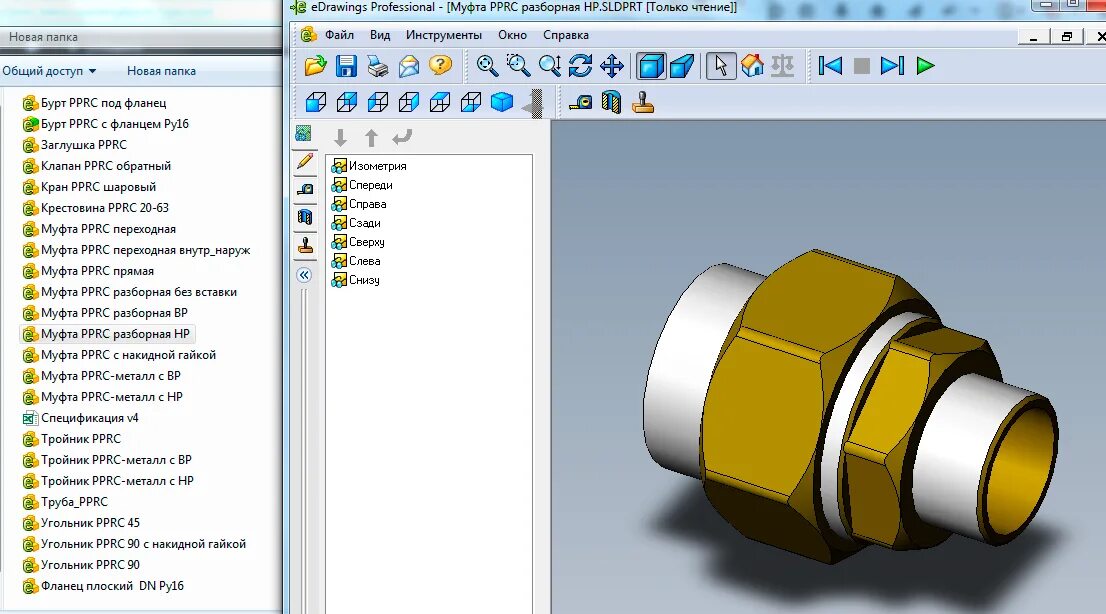
Task: Switch to Back view cube icon
Action: coord(347,102)
